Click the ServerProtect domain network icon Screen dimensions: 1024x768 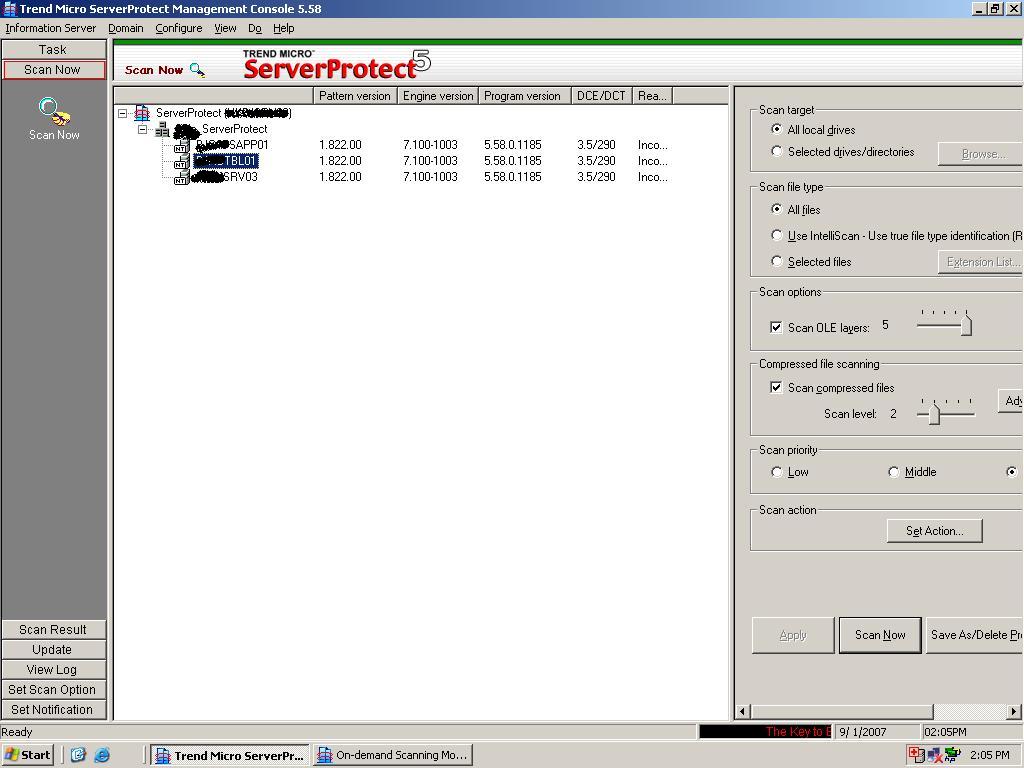point(162,131)
